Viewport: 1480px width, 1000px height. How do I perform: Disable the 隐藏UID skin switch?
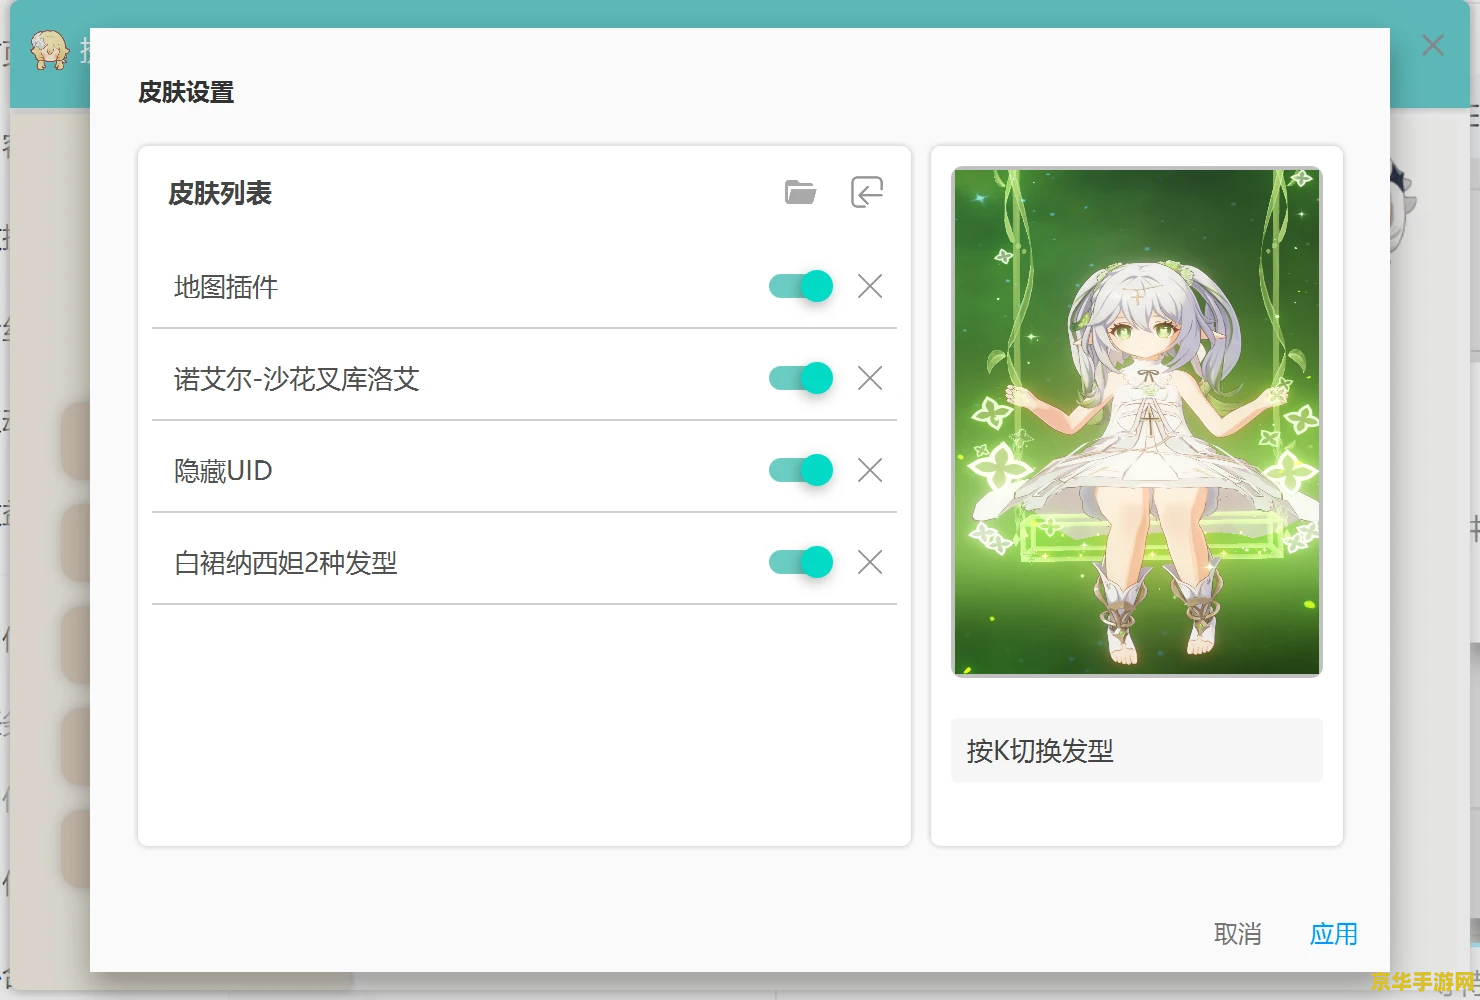point(801,470)
